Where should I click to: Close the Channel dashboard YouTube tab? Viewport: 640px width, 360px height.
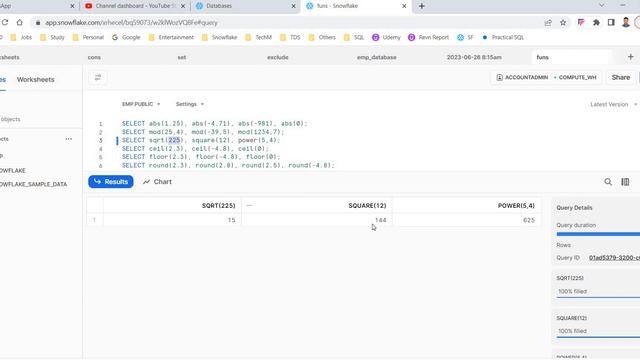point(183,6)
